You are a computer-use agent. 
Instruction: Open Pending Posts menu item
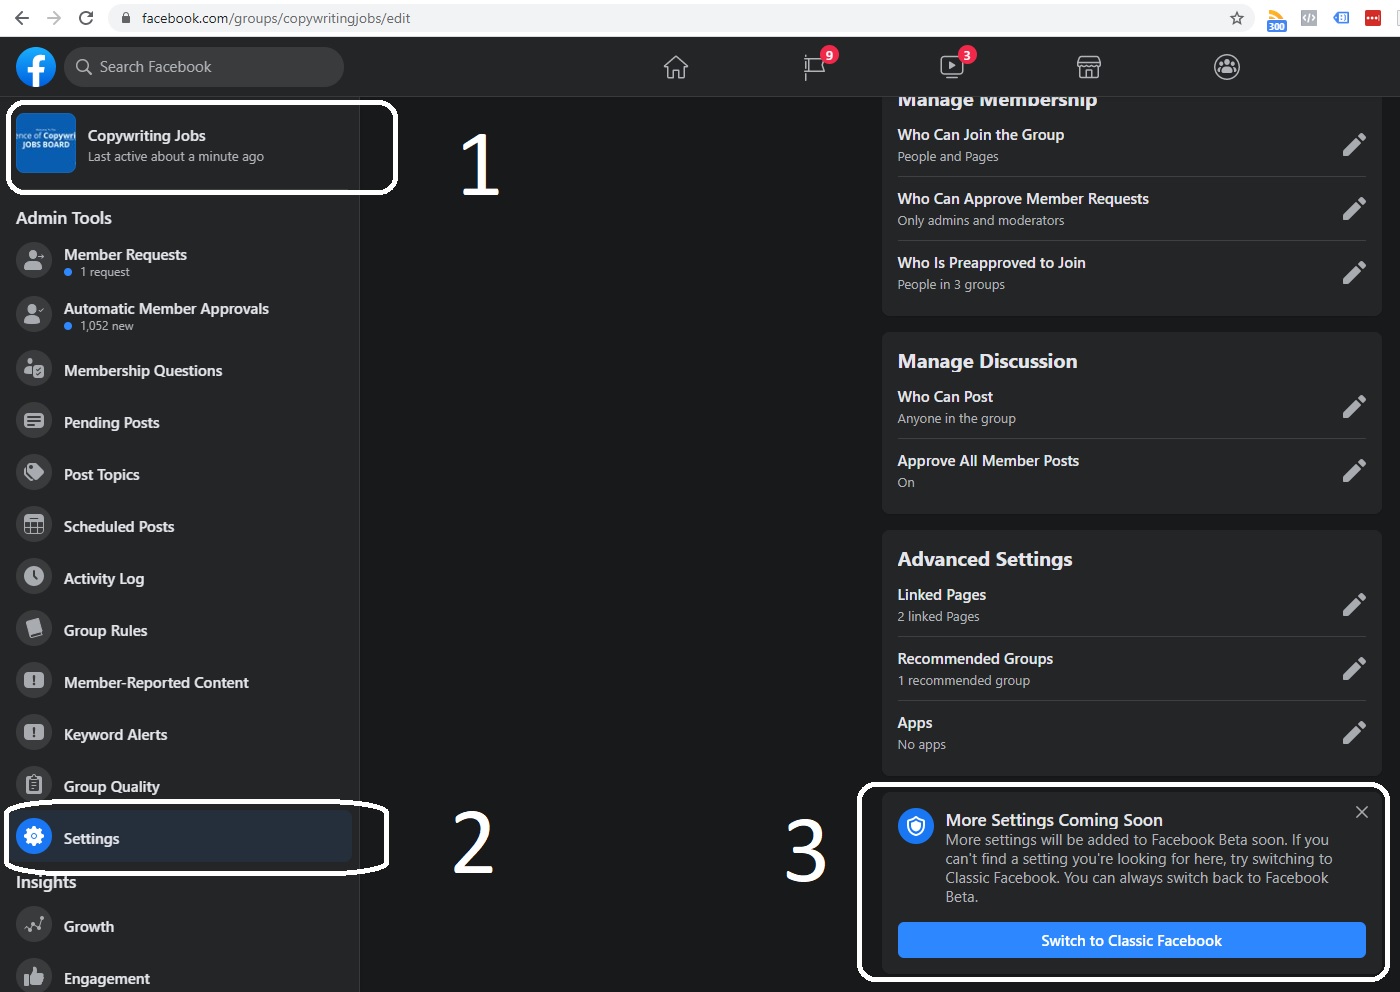click(180, 422)
